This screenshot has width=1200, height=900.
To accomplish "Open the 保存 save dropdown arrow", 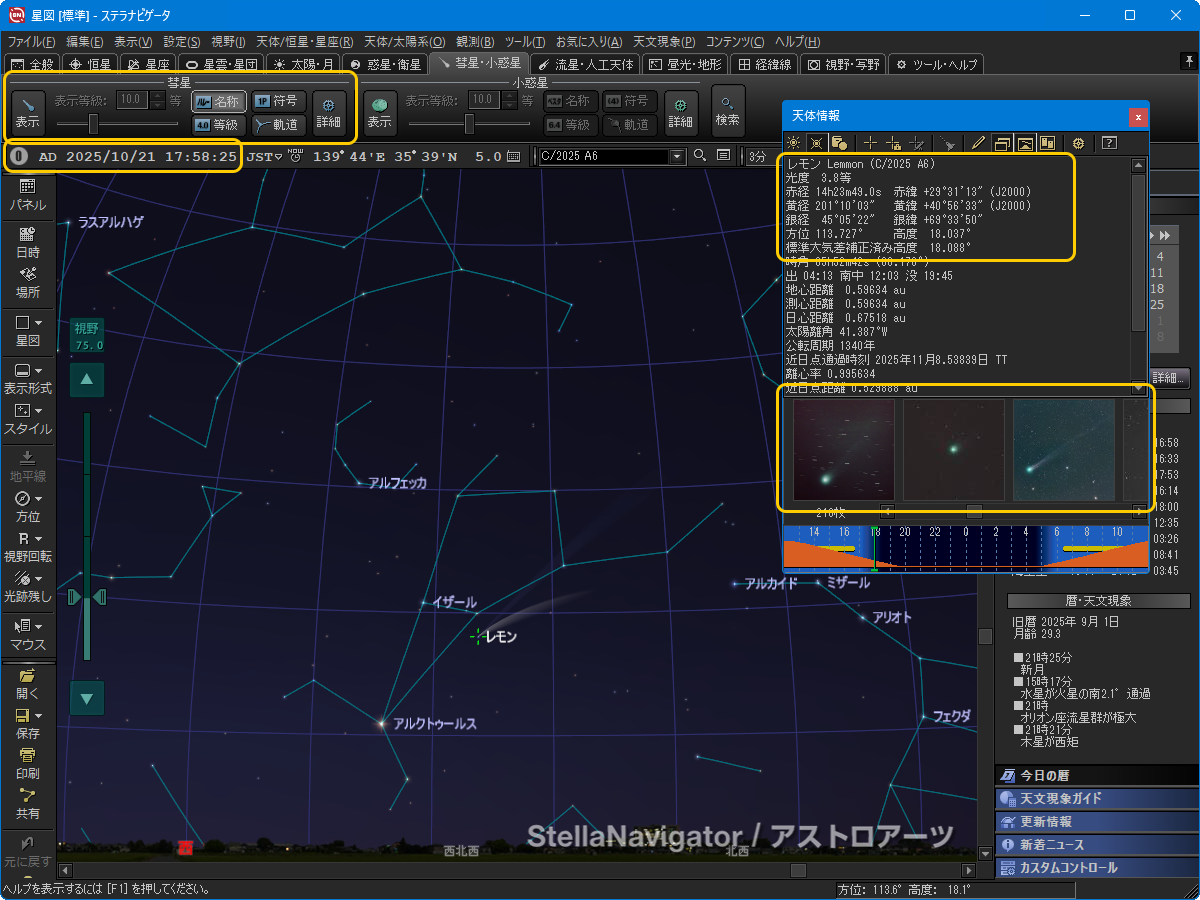I will coord(39,716).
